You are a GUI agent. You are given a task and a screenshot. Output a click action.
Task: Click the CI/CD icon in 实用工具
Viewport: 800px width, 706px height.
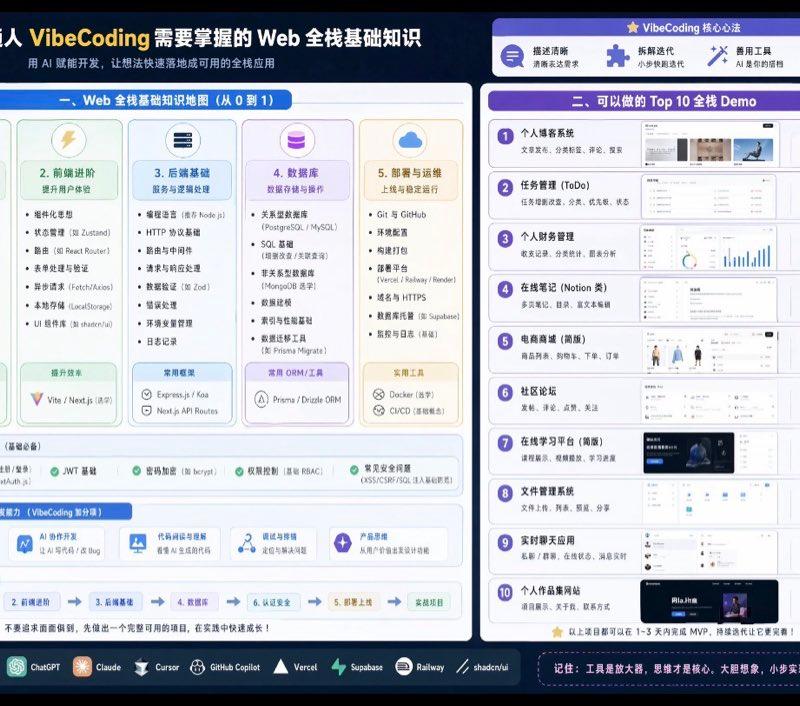coord(379,410)
